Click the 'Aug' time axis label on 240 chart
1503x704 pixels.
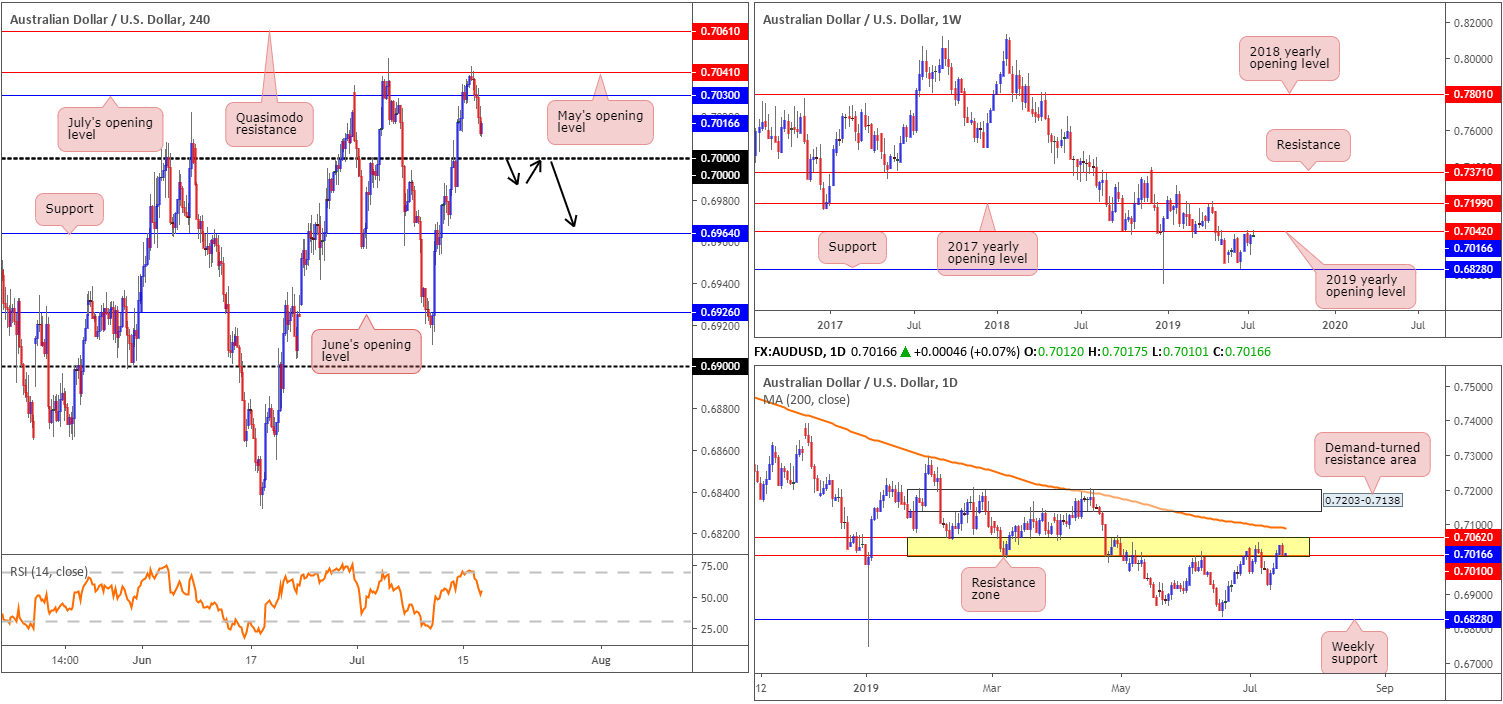(x=600, y=661)
